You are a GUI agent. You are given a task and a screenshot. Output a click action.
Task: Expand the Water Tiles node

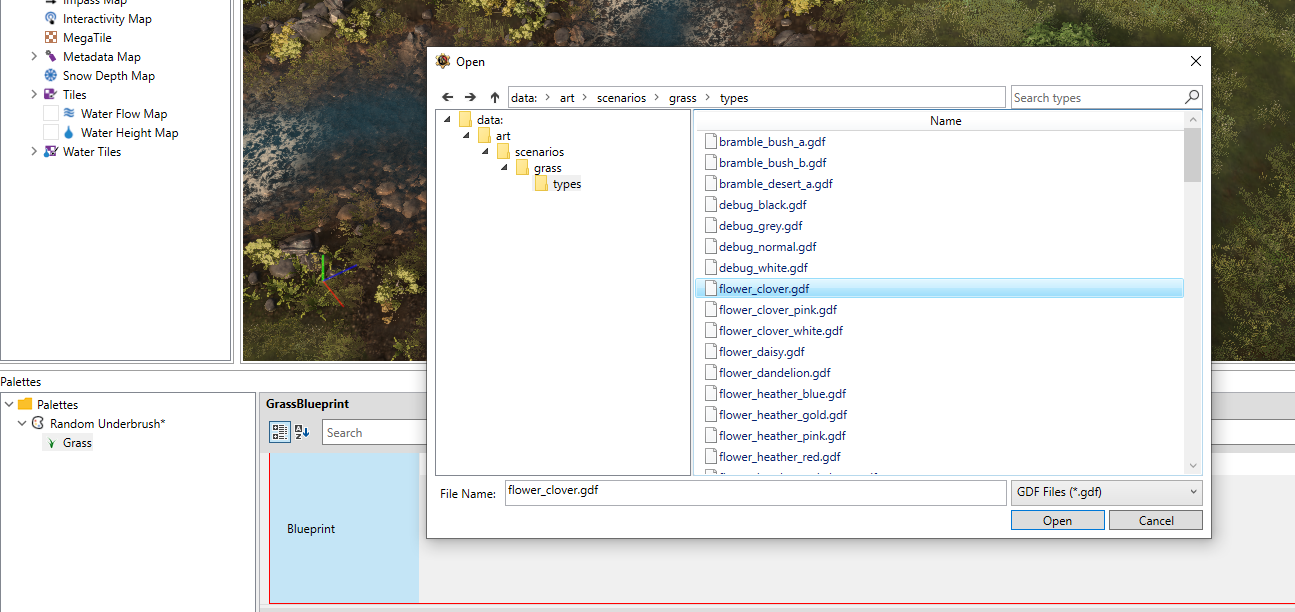34,152
